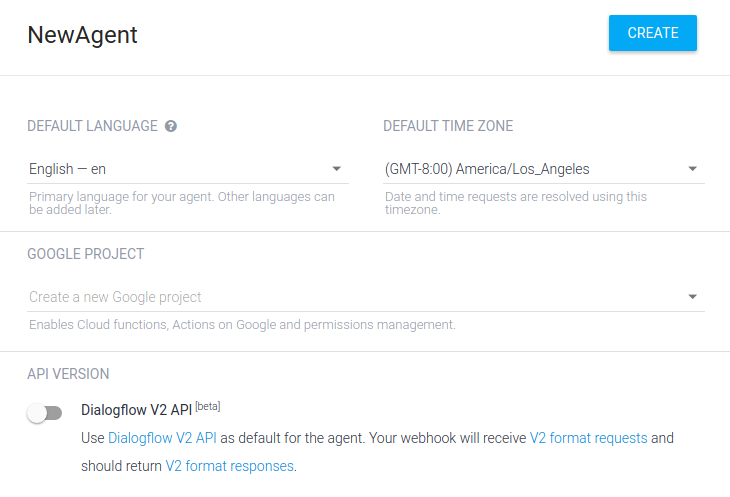This screenshot has height=497, width=730.
Task: Click the arrow on the time zone selector
Action: pos(692,169)
